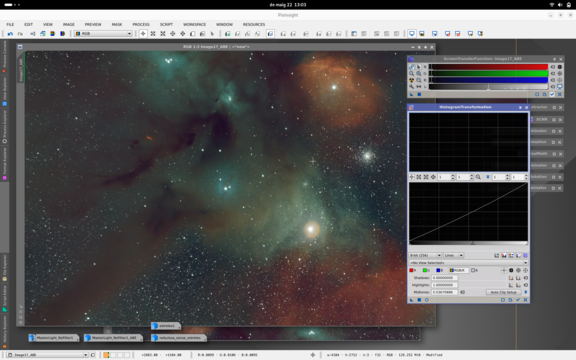This screenshot has width=576, height=360.
Task: Select the Readout mode crosshair tool in toolbar
Action: [x=143, y=33]
